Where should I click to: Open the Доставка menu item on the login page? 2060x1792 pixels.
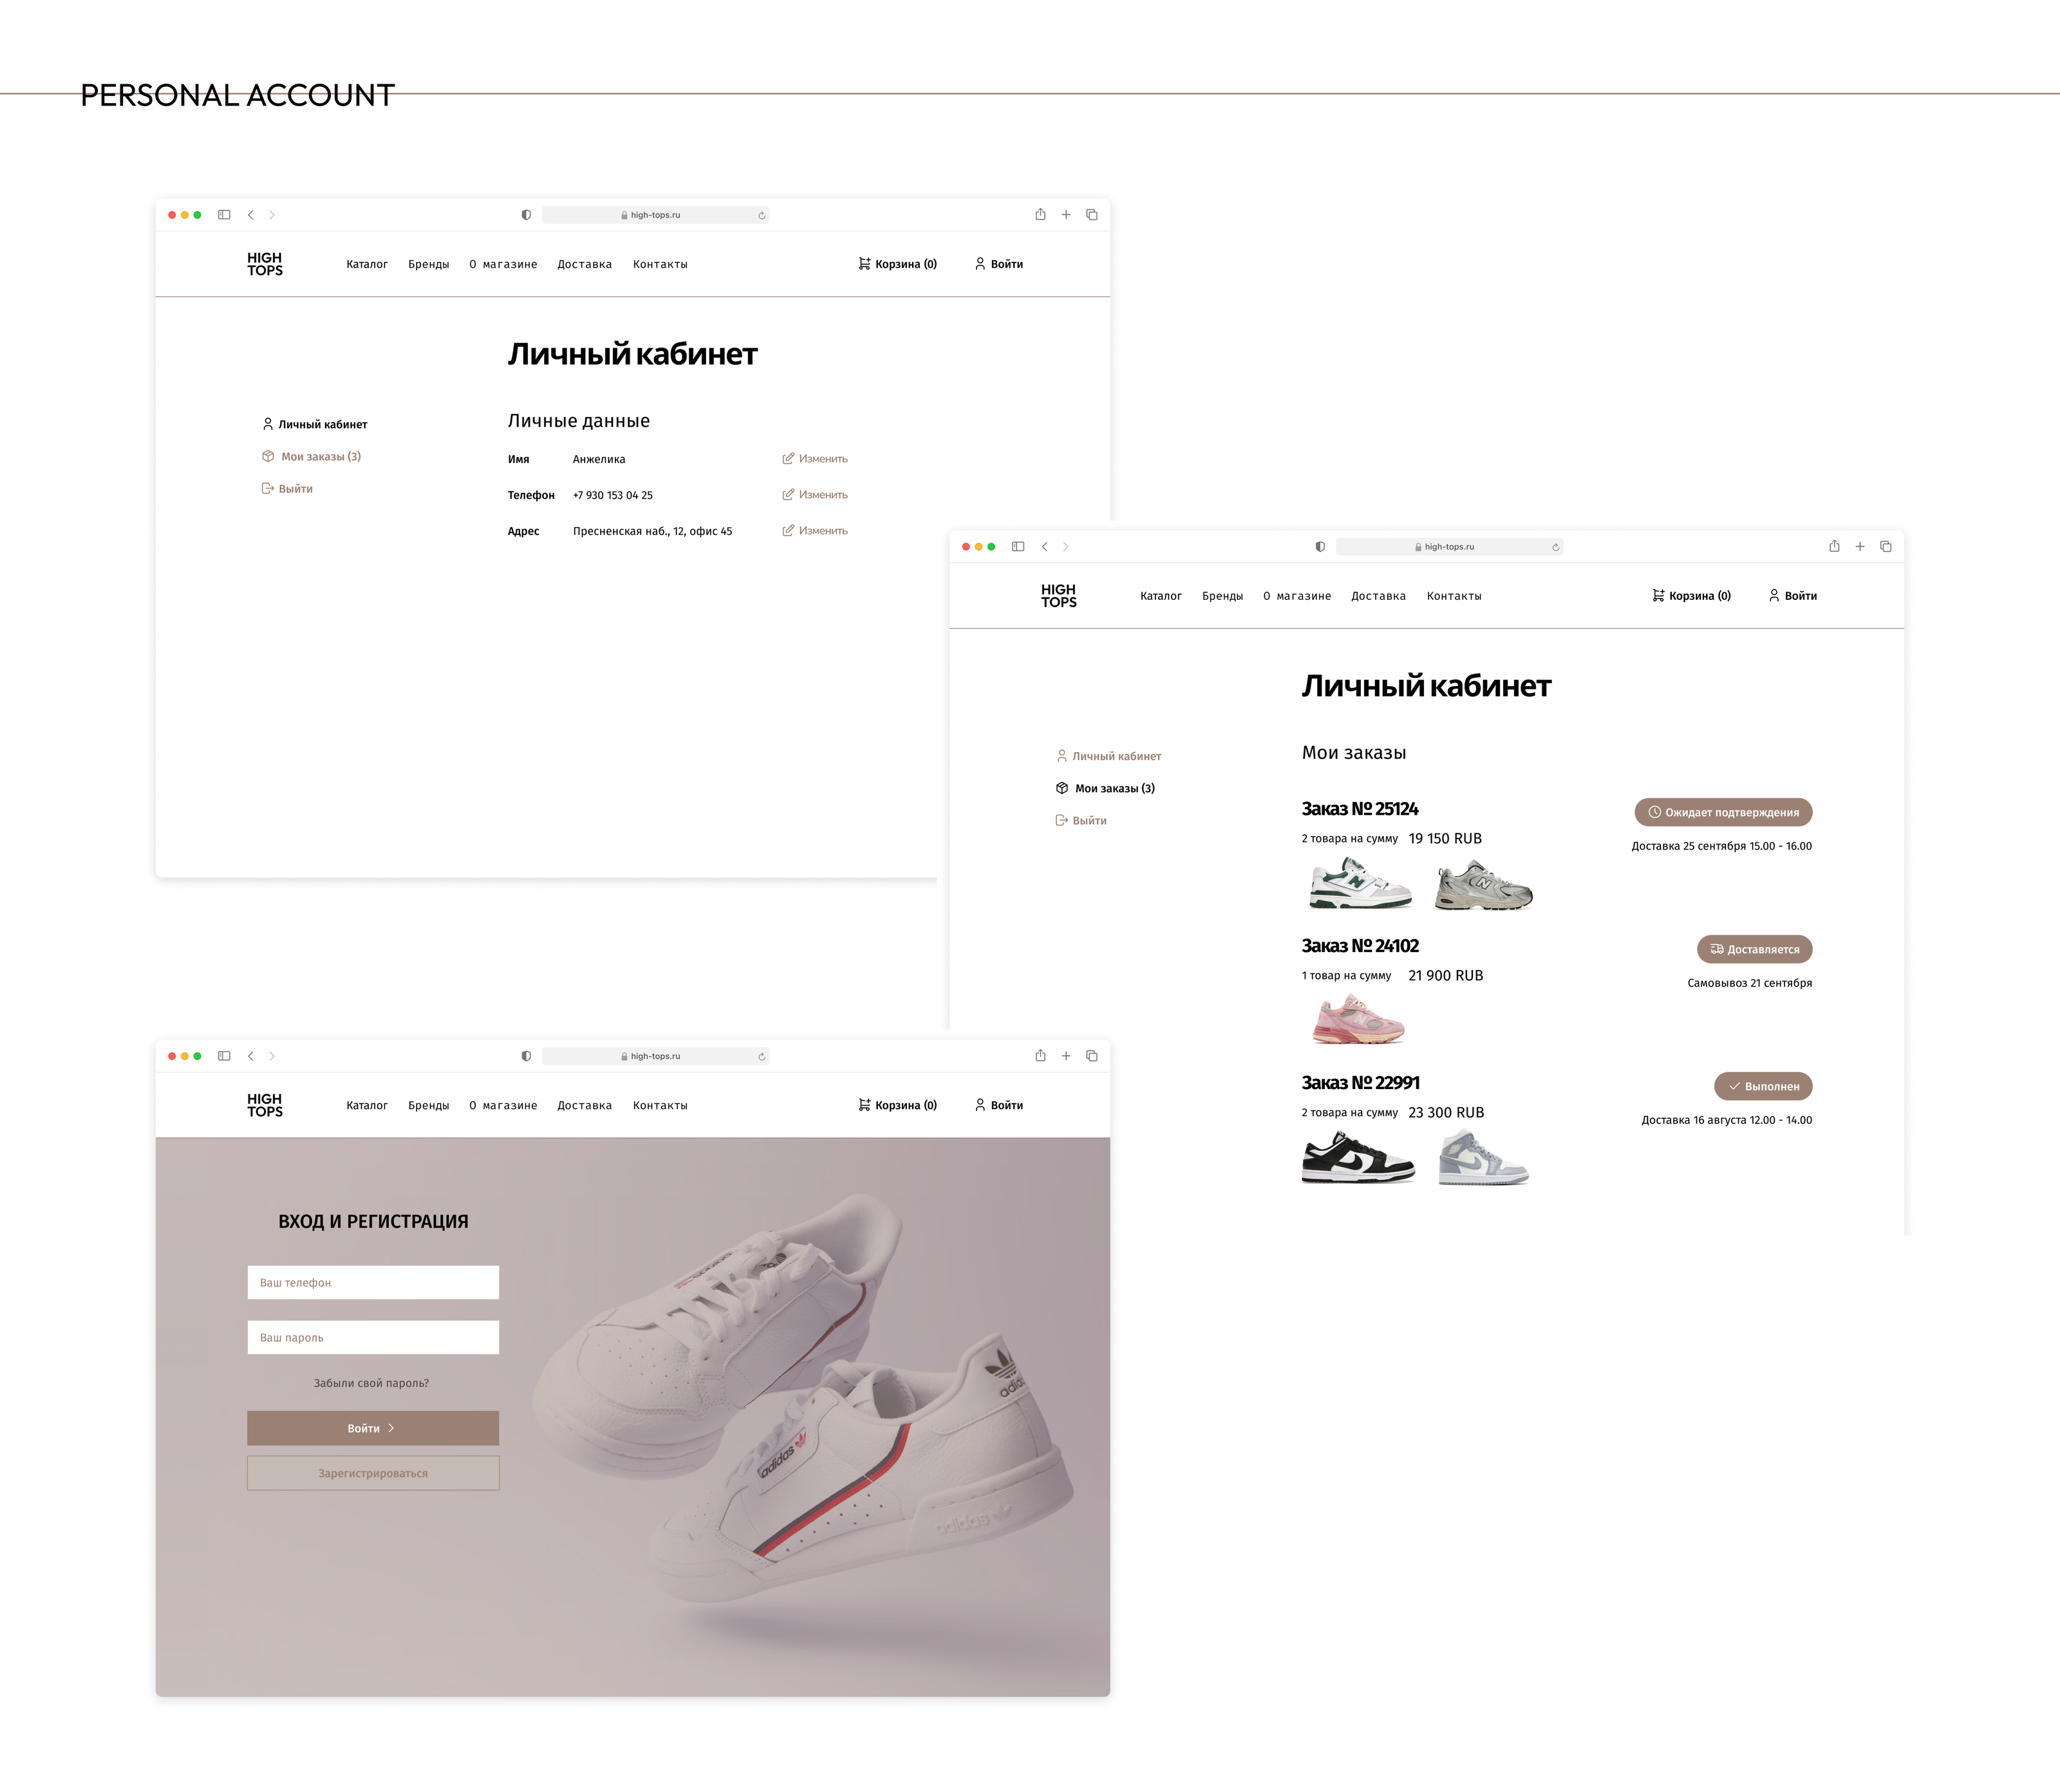pyautogui.click(x=584, y=1106)
